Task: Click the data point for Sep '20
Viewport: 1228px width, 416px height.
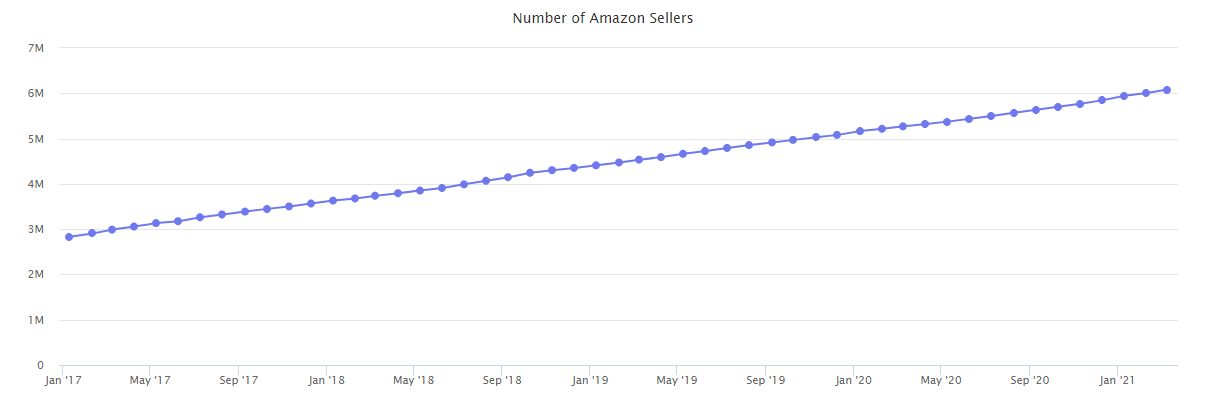Action: point(1036,110)
